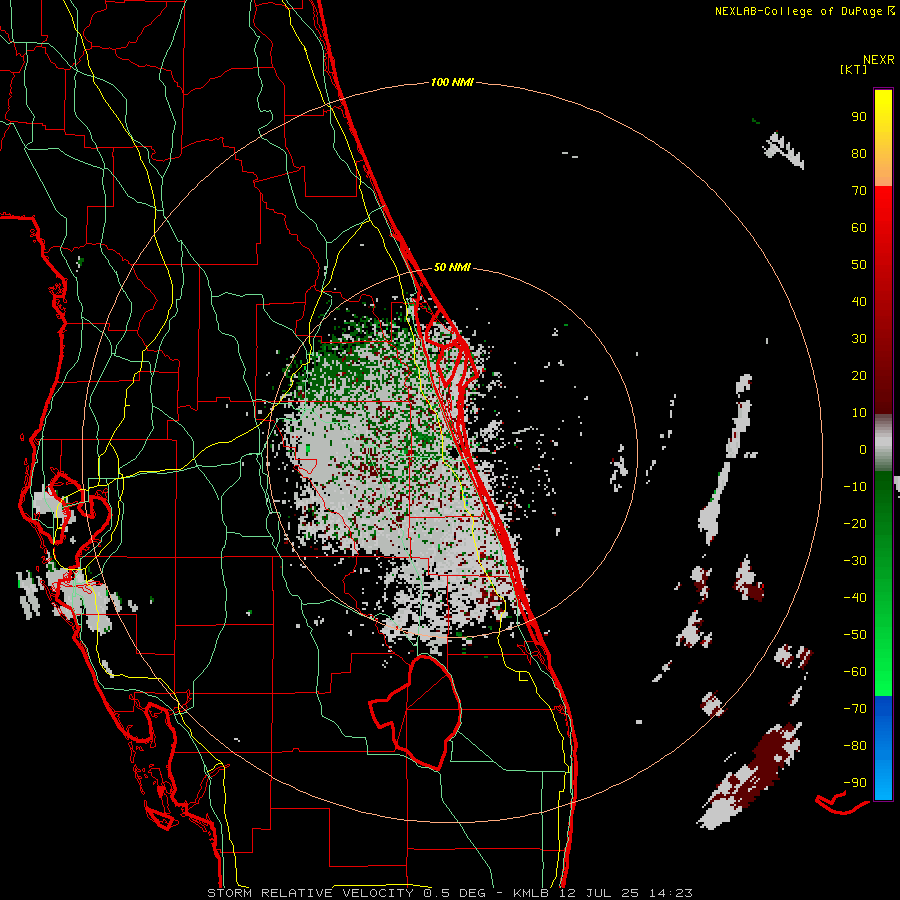Click the positive 80 value on velocity scale

pyautogui.click(x=859, y=154)
